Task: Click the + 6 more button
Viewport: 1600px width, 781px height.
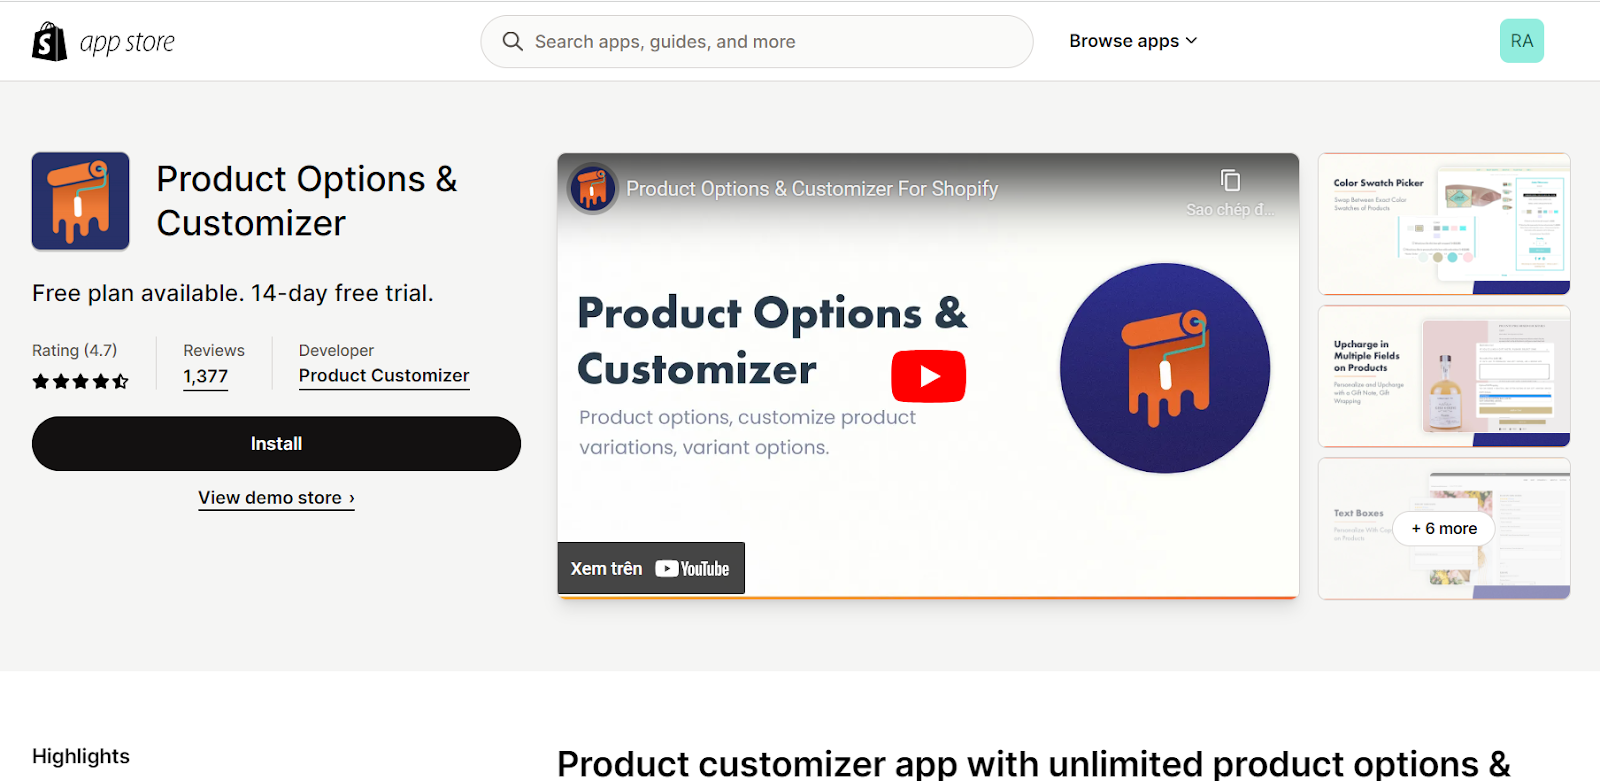Action: tap(1444, 529)
